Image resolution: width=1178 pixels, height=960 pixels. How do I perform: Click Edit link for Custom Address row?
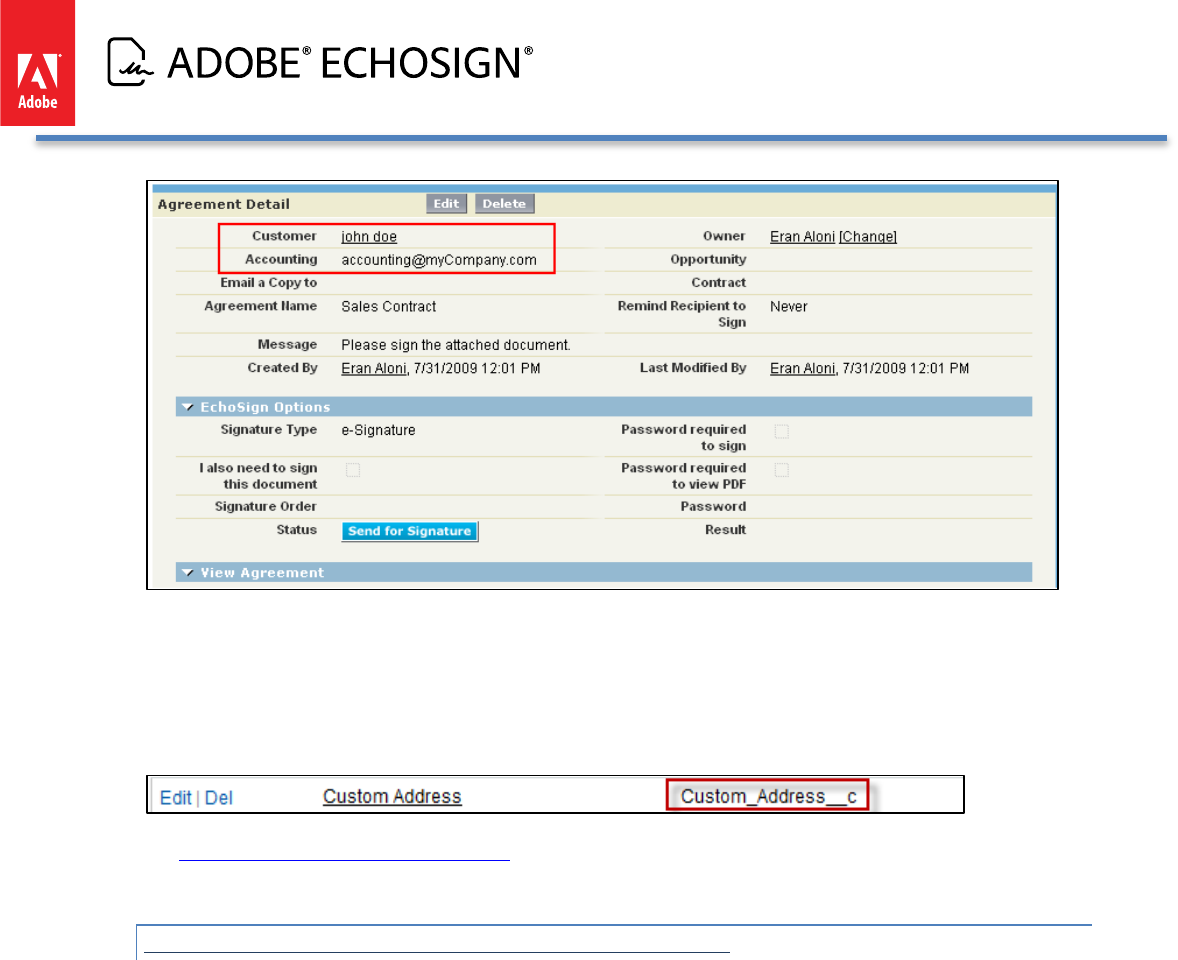tap(176, 798)
